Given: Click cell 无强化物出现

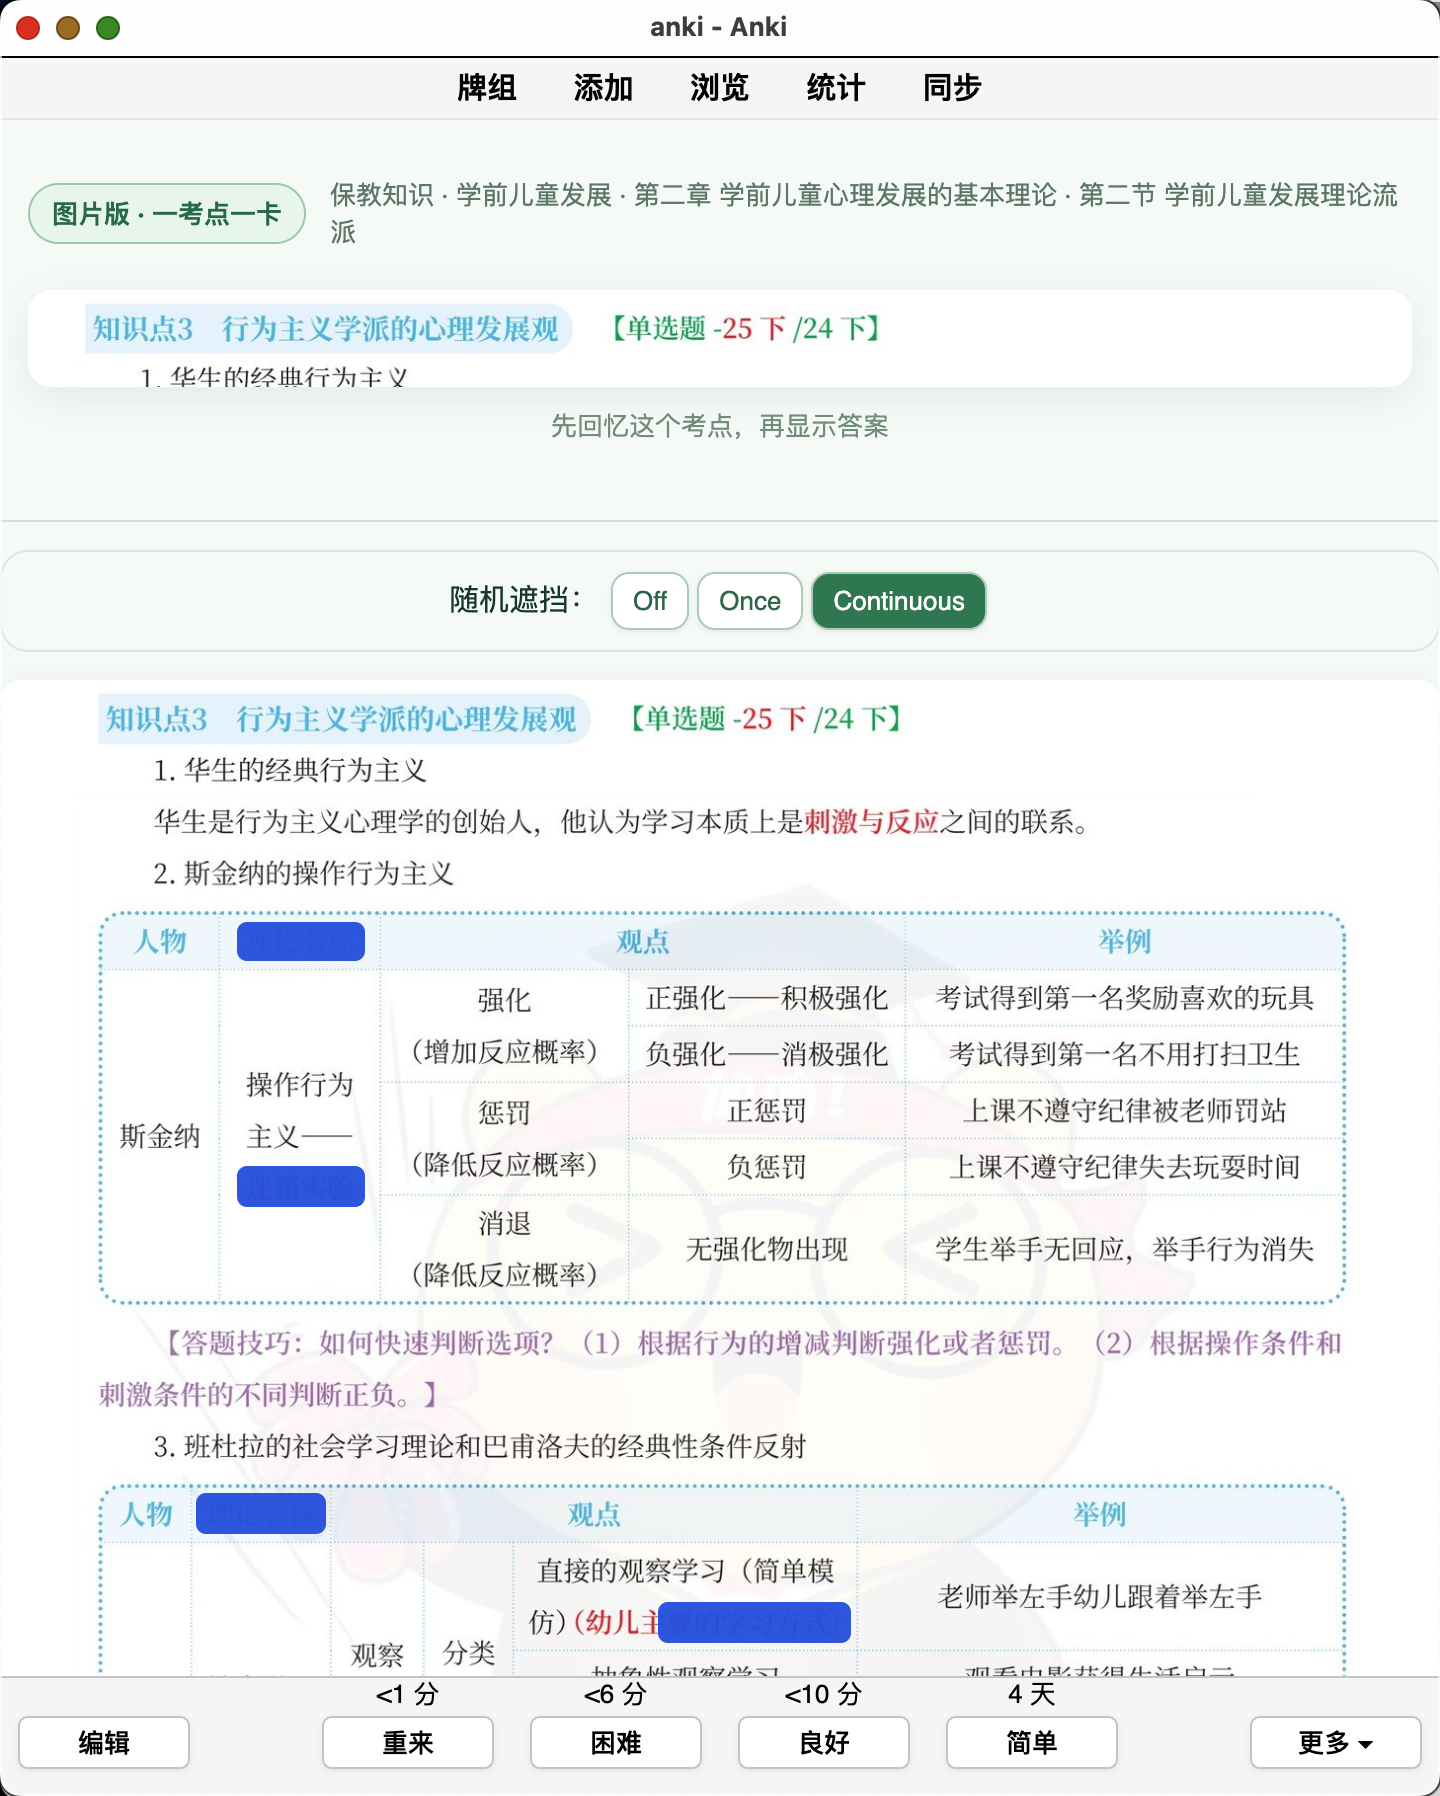Looking at the screenshot, I should point(767,1249).
